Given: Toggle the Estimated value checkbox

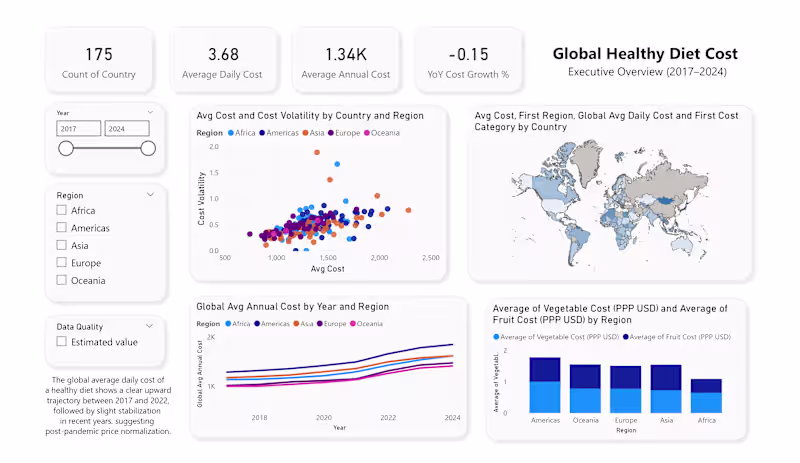Looking at the screenshot, I should click(x=61, y=342).
